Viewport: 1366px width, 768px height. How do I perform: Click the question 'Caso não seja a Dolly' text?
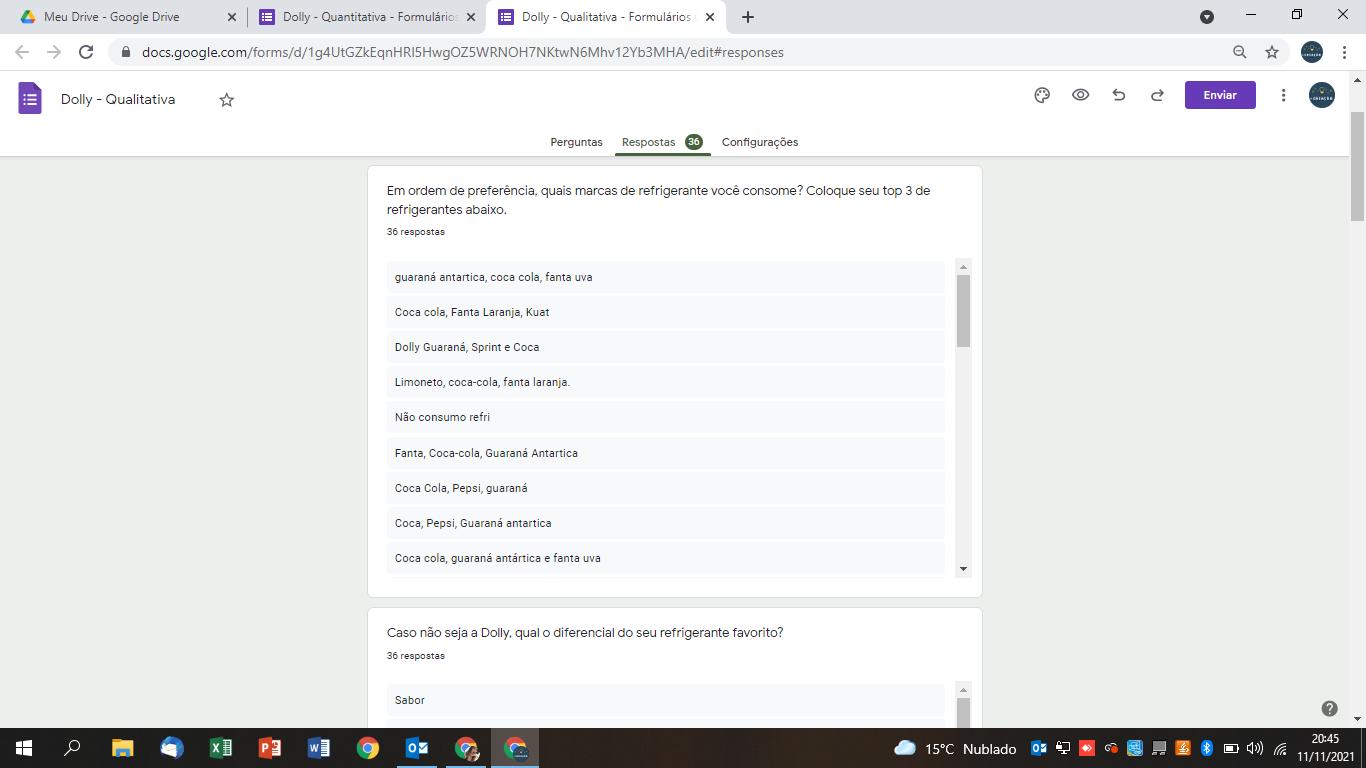[x=585, y=633]
